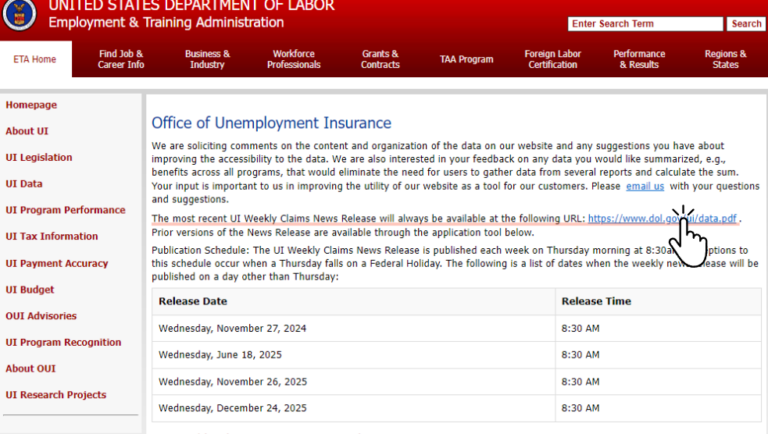Image resolution: width=768 pixels, height=434 pixels.
Task: Navigate to OUI Advisories
Action: pyautogui.click(x=41, y=316)
